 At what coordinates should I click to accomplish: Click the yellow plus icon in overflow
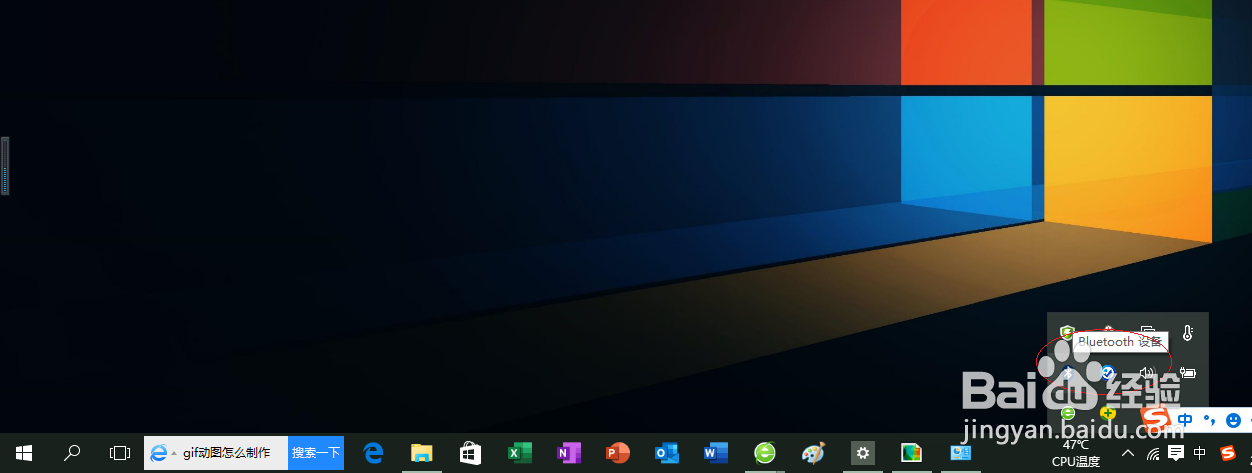(x=1108, y=412)
